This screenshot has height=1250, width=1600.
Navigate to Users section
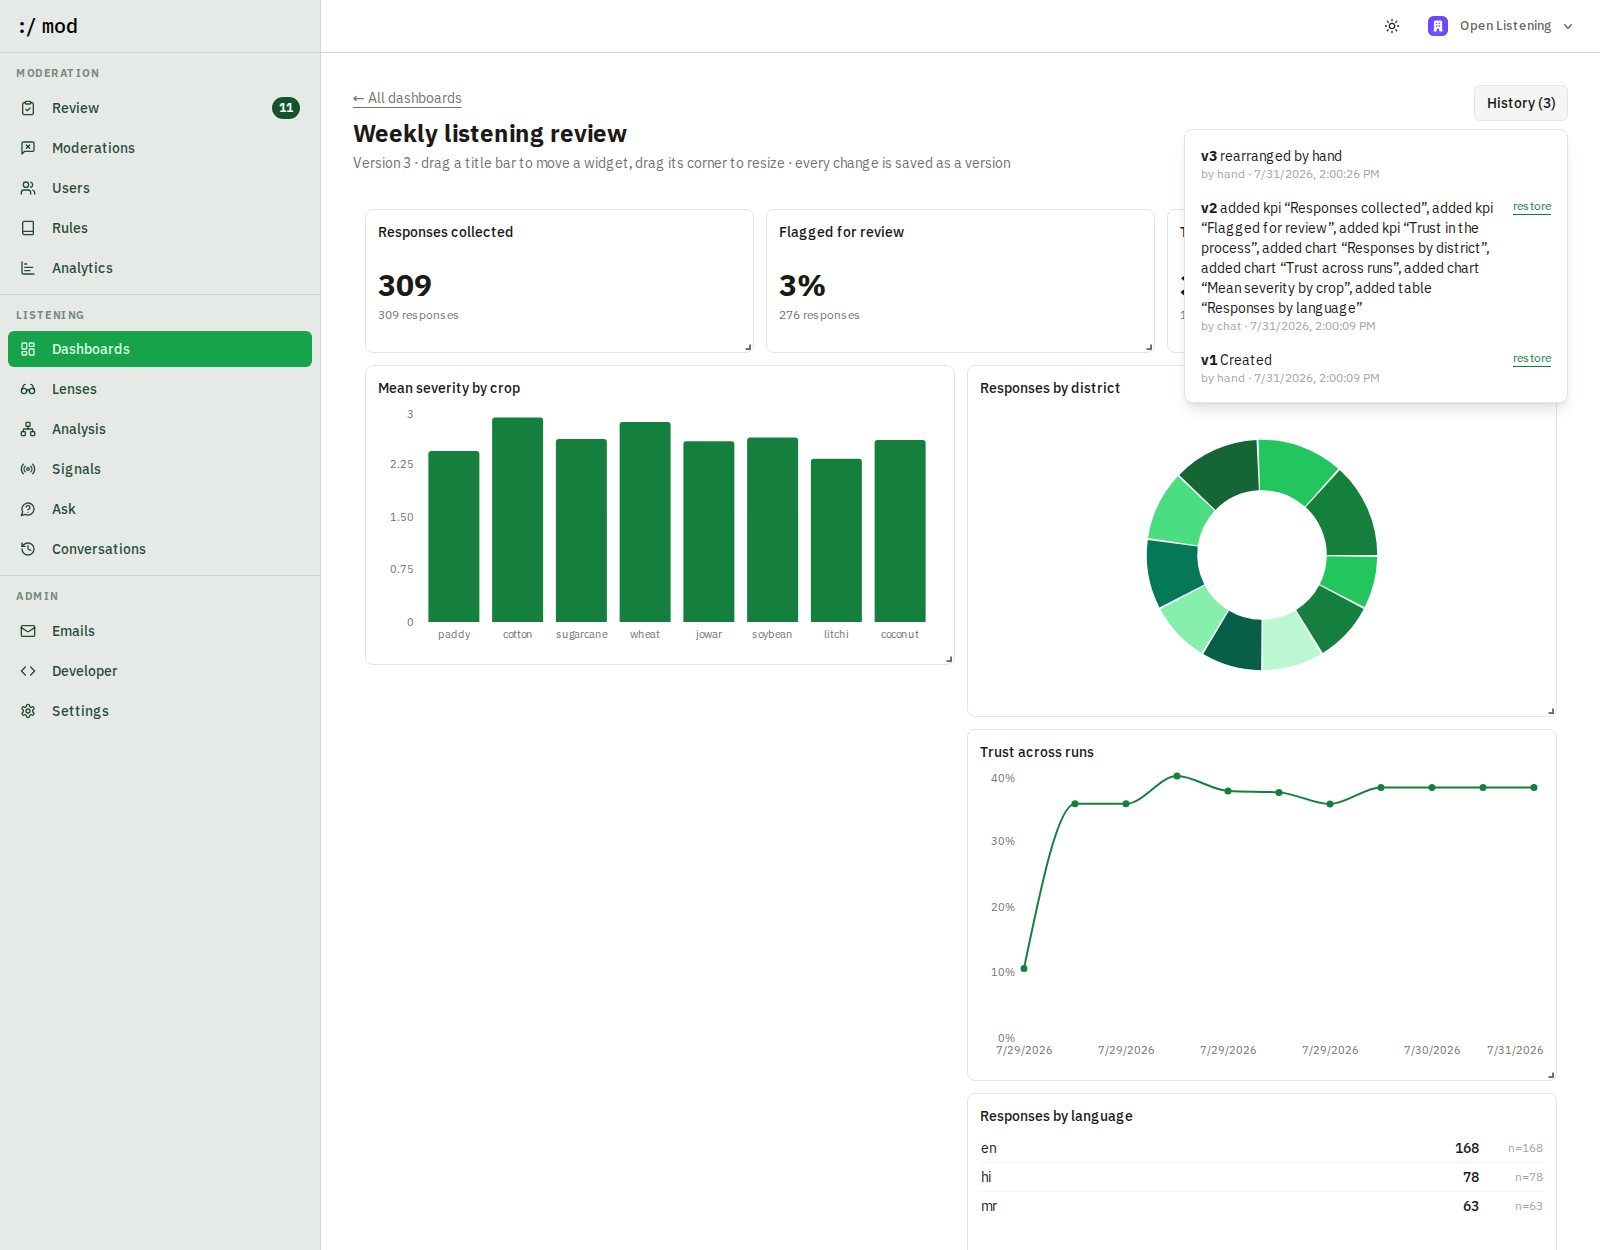tap(160, 188)
